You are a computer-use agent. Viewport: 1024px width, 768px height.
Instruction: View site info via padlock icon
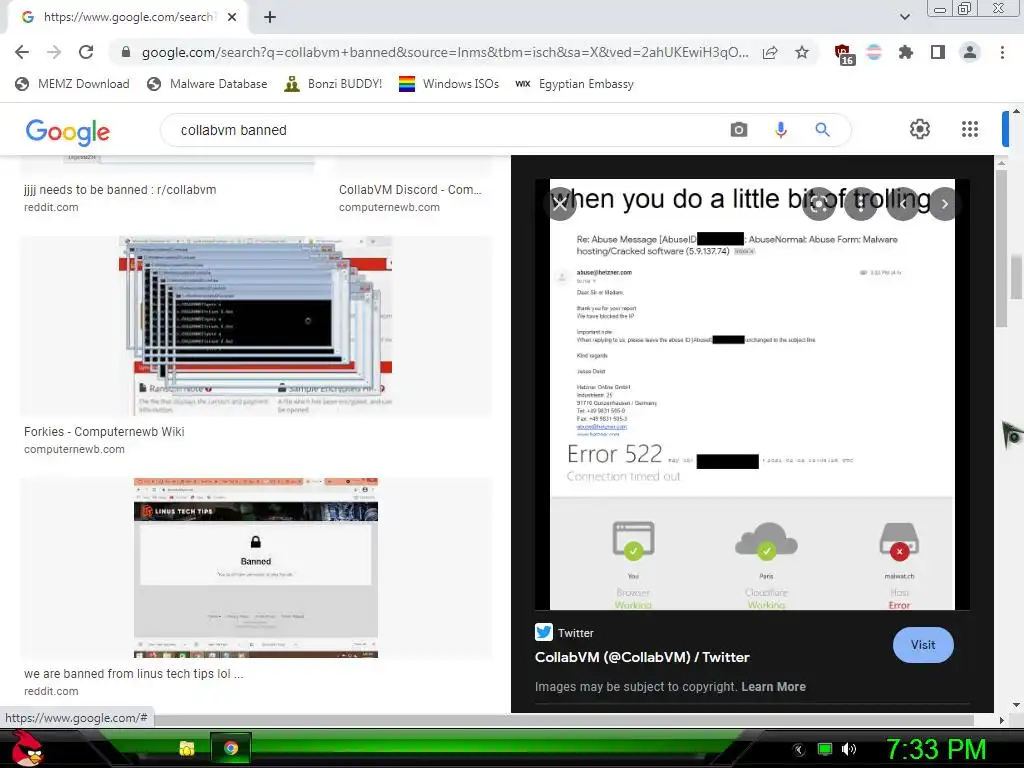pos(126,52)
